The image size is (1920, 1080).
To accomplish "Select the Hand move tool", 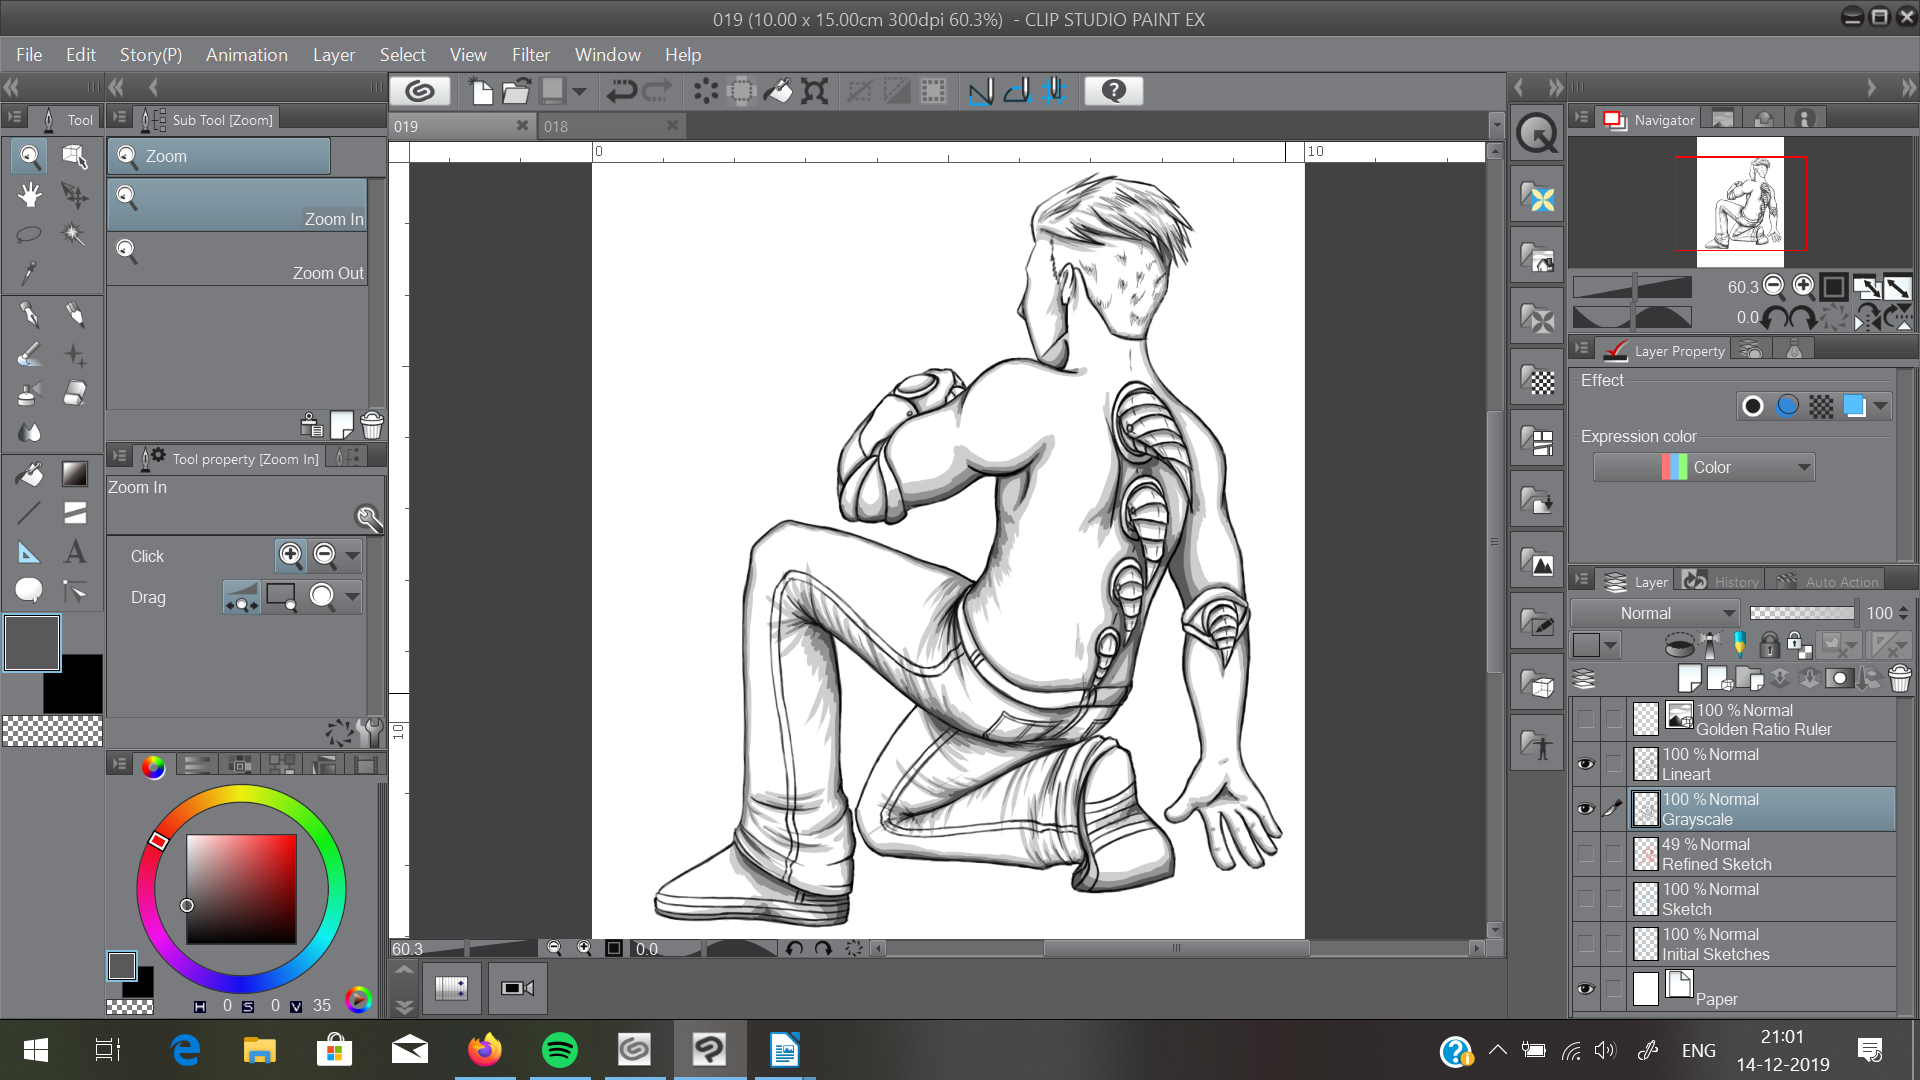I will click(x=29, y=195).
